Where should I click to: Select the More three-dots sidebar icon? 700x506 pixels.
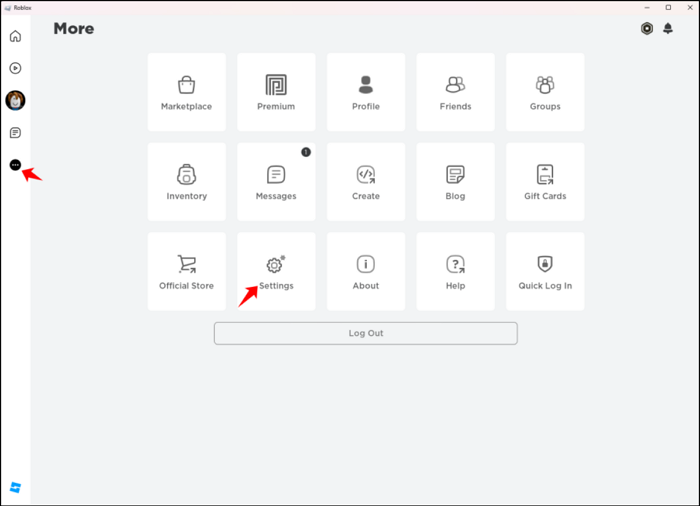[15, 165]
